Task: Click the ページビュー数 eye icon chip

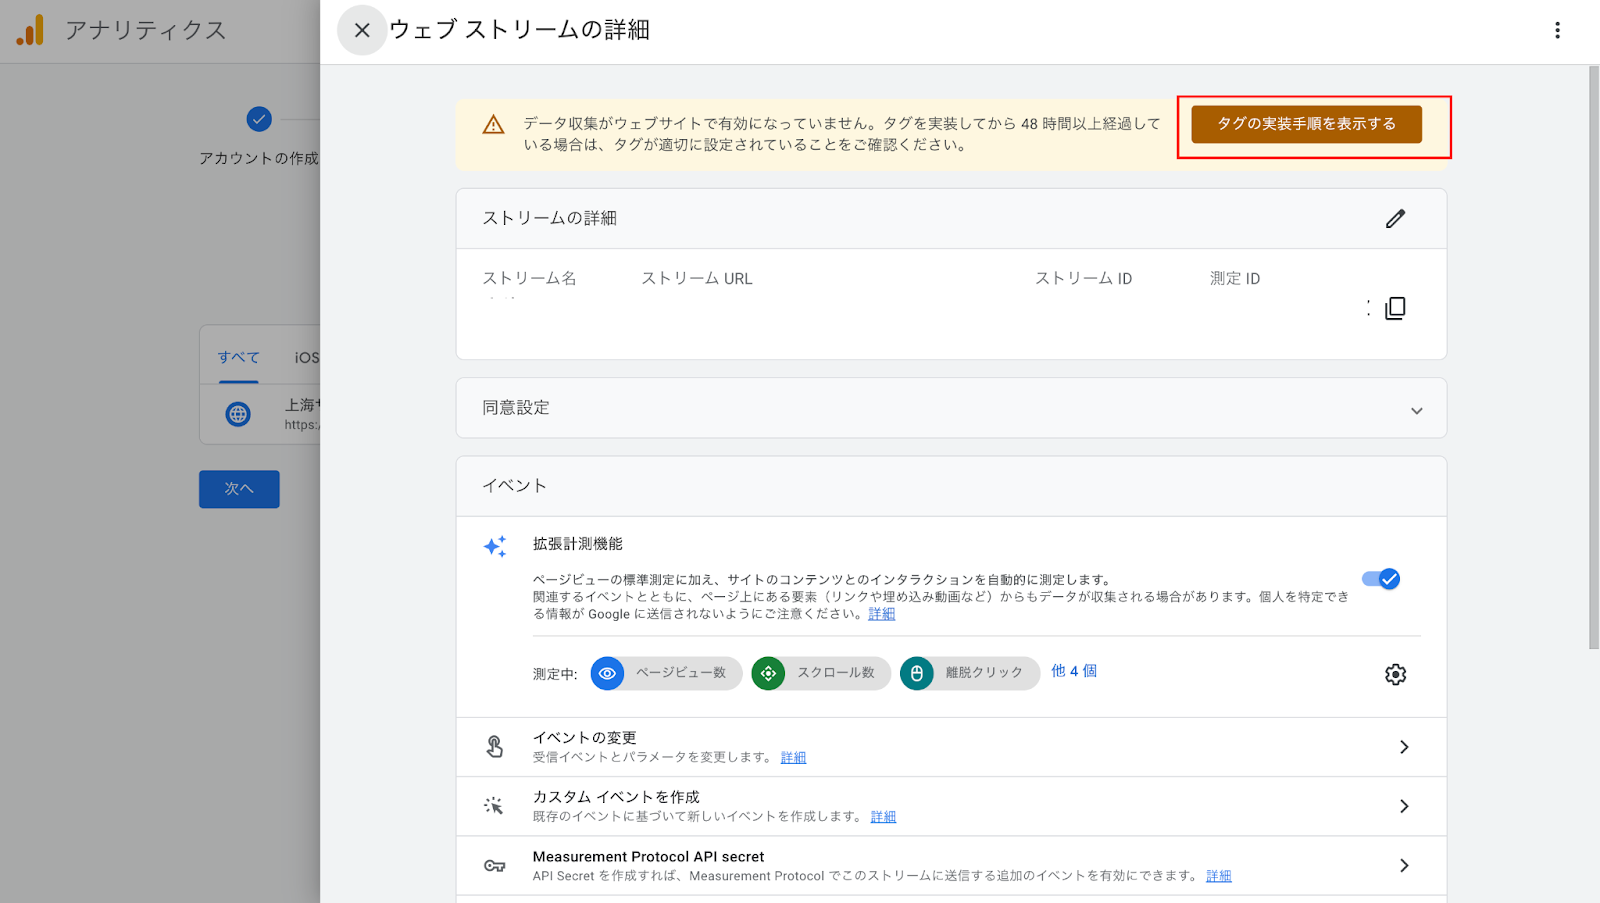Action: (607, 673)
